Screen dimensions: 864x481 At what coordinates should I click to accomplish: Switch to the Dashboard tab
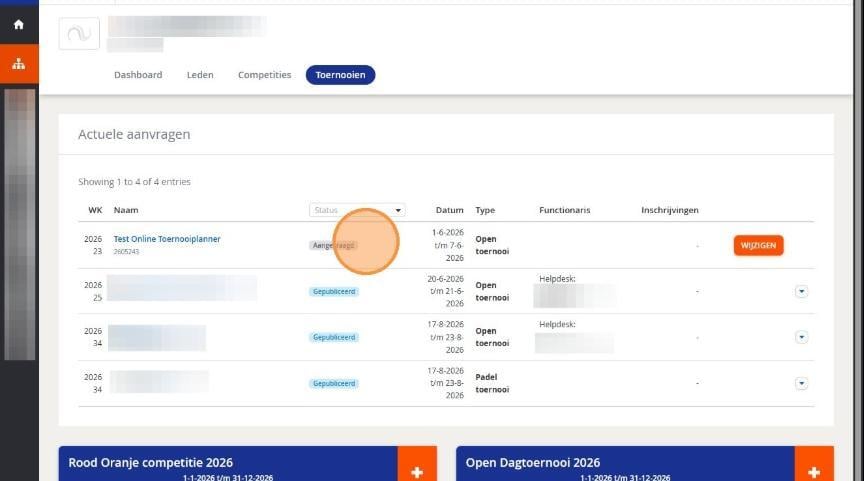click(x=138, y=75)
